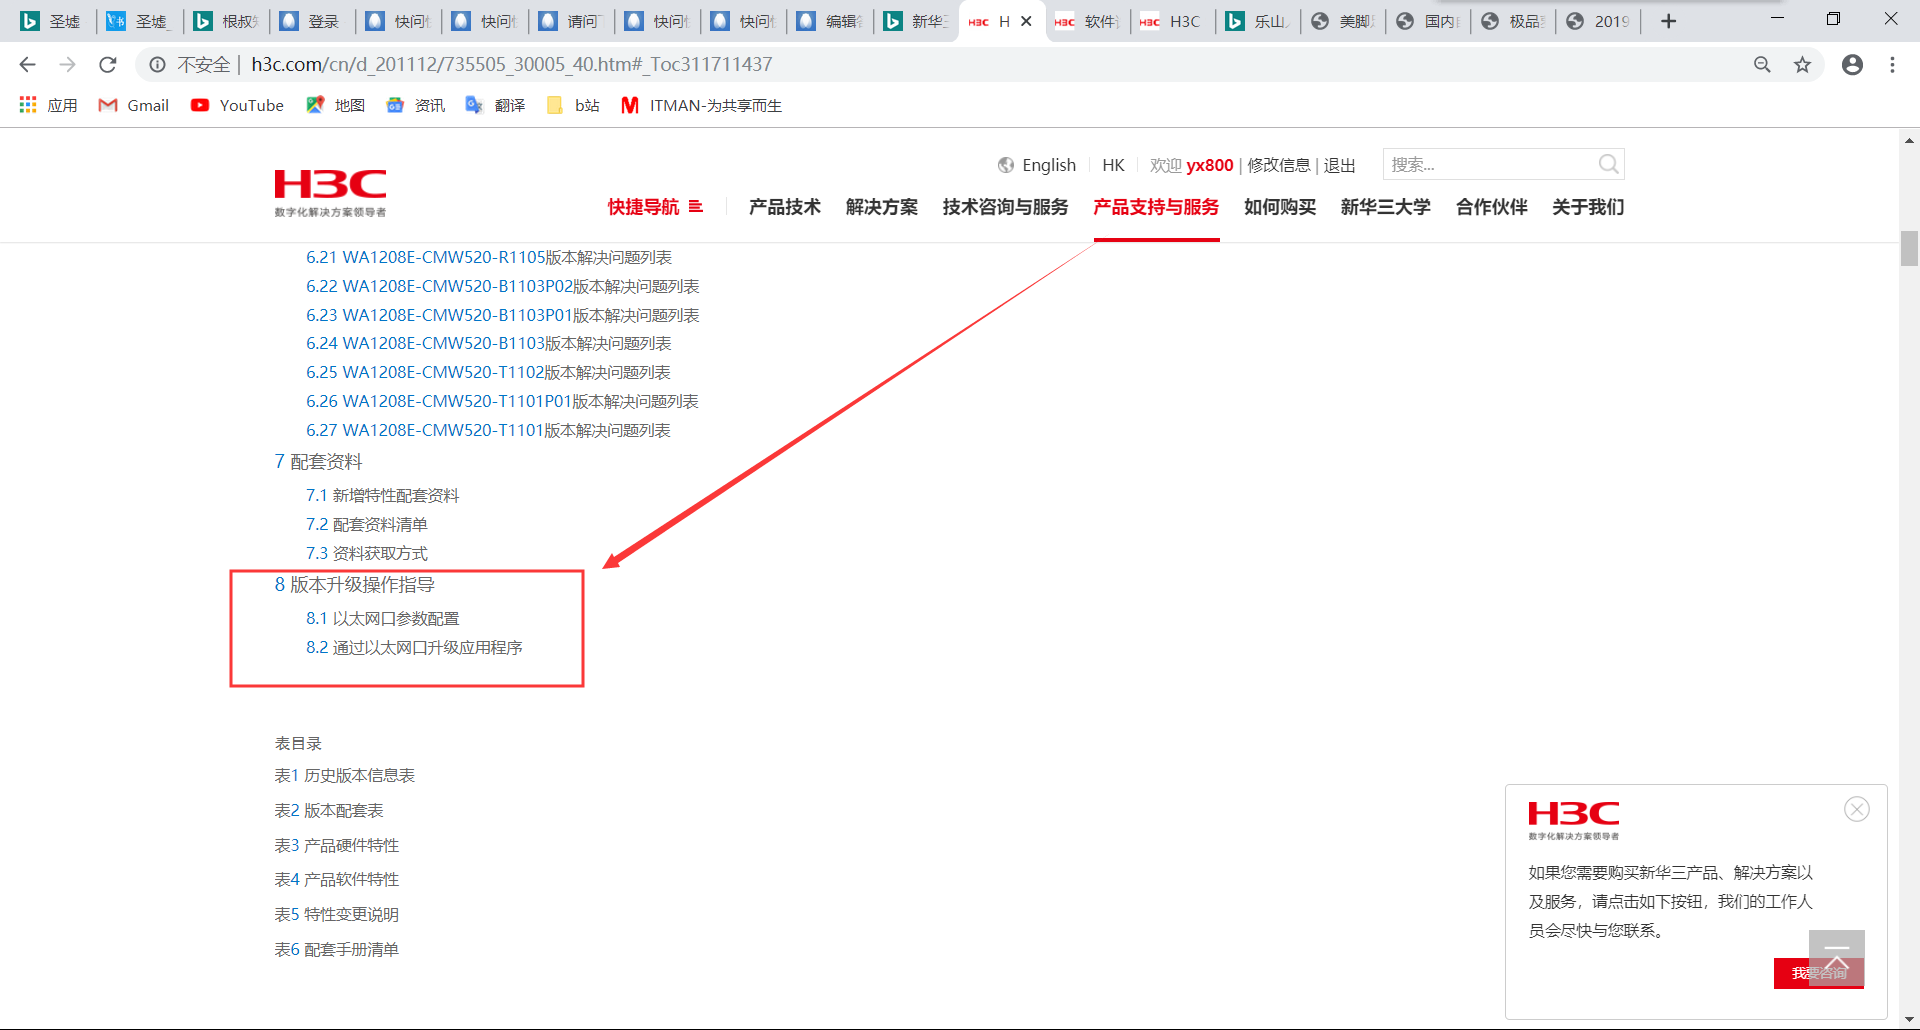Reload the current page

pos(108,65)
